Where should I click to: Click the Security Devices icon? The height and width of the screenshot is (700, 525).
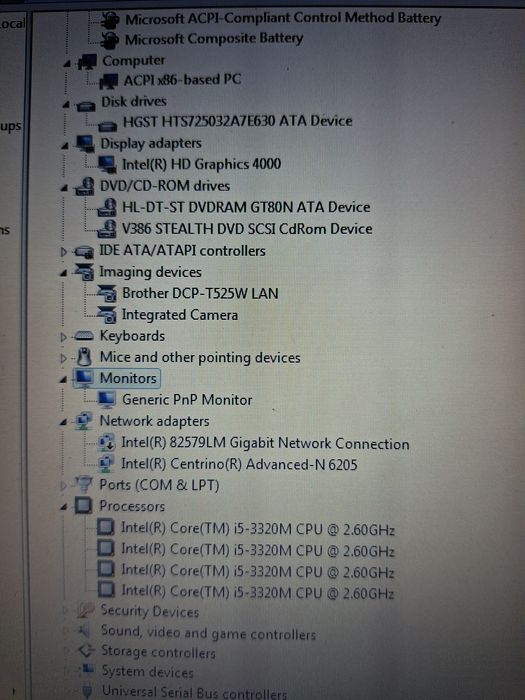85,610
